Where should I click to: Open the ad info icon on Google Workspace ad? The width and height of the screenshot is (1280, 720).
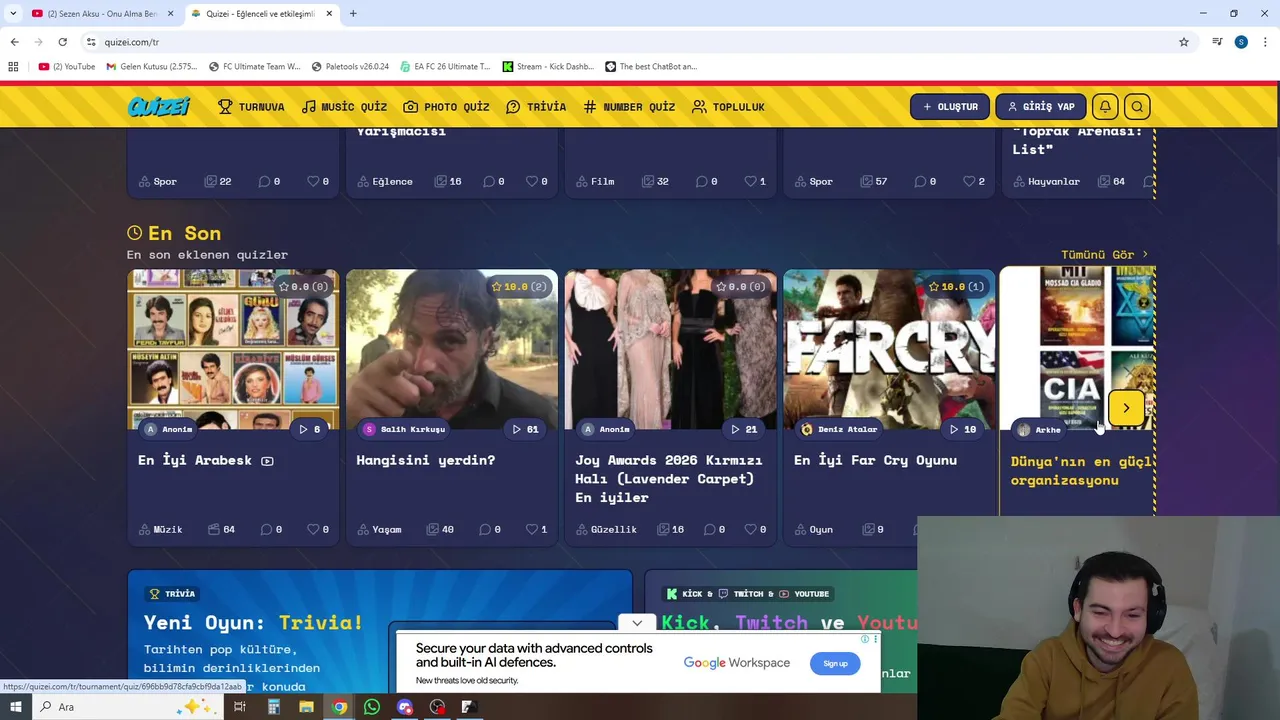tap(866, 638)
